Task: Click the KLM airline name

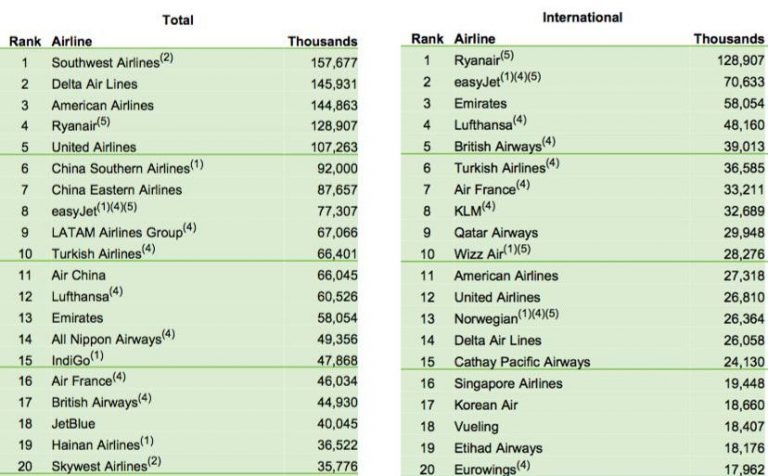Action: click(x=469, y=211)
